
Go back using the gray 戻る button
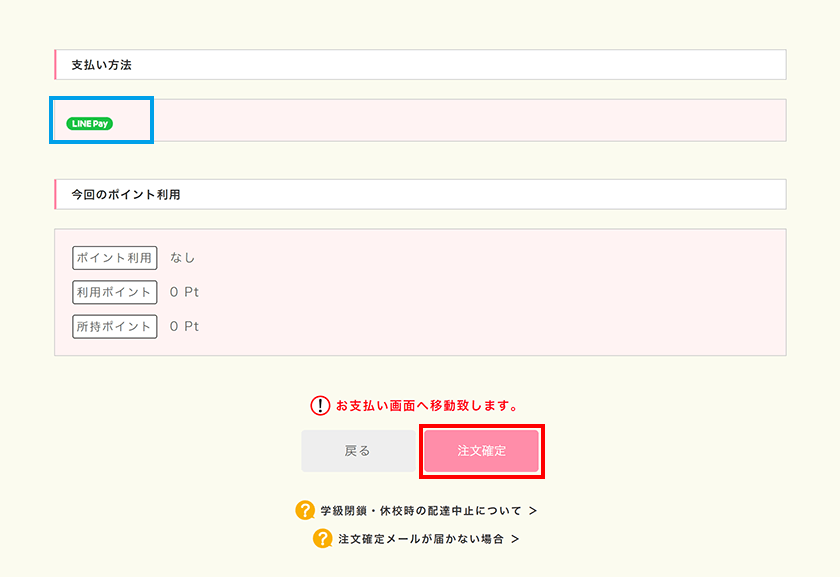point(358,451)
